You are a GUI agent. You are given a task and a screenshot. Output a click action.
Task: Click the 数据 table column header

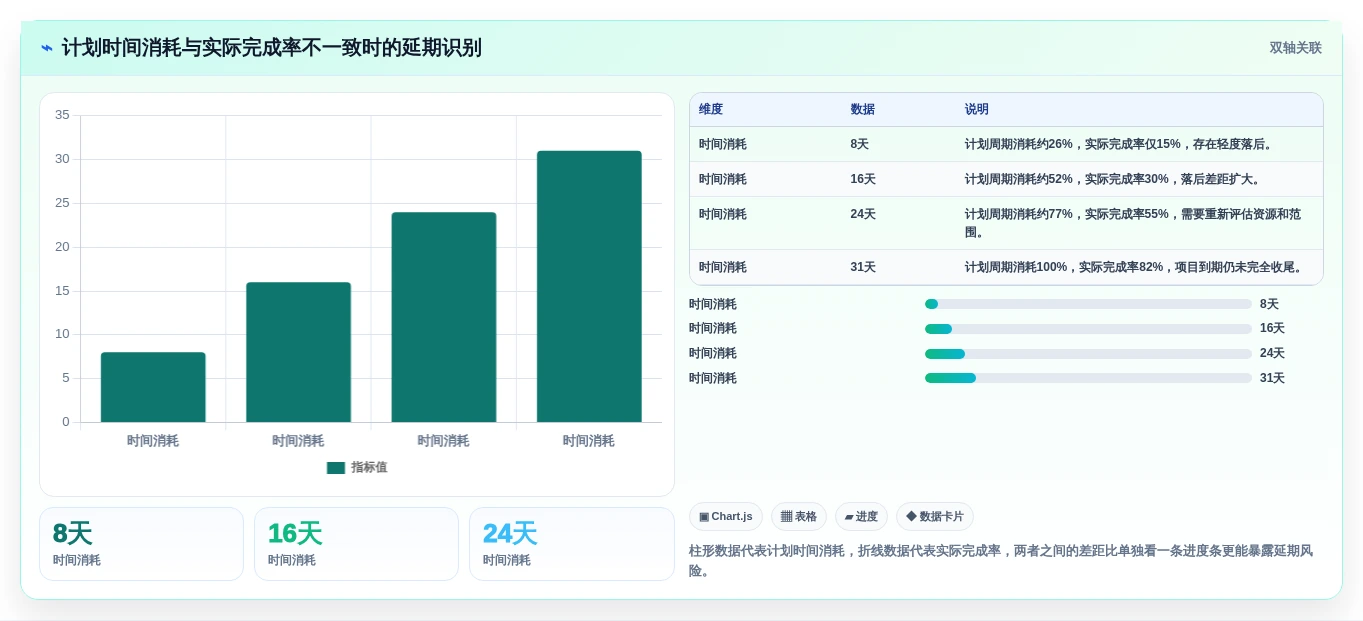863,110
